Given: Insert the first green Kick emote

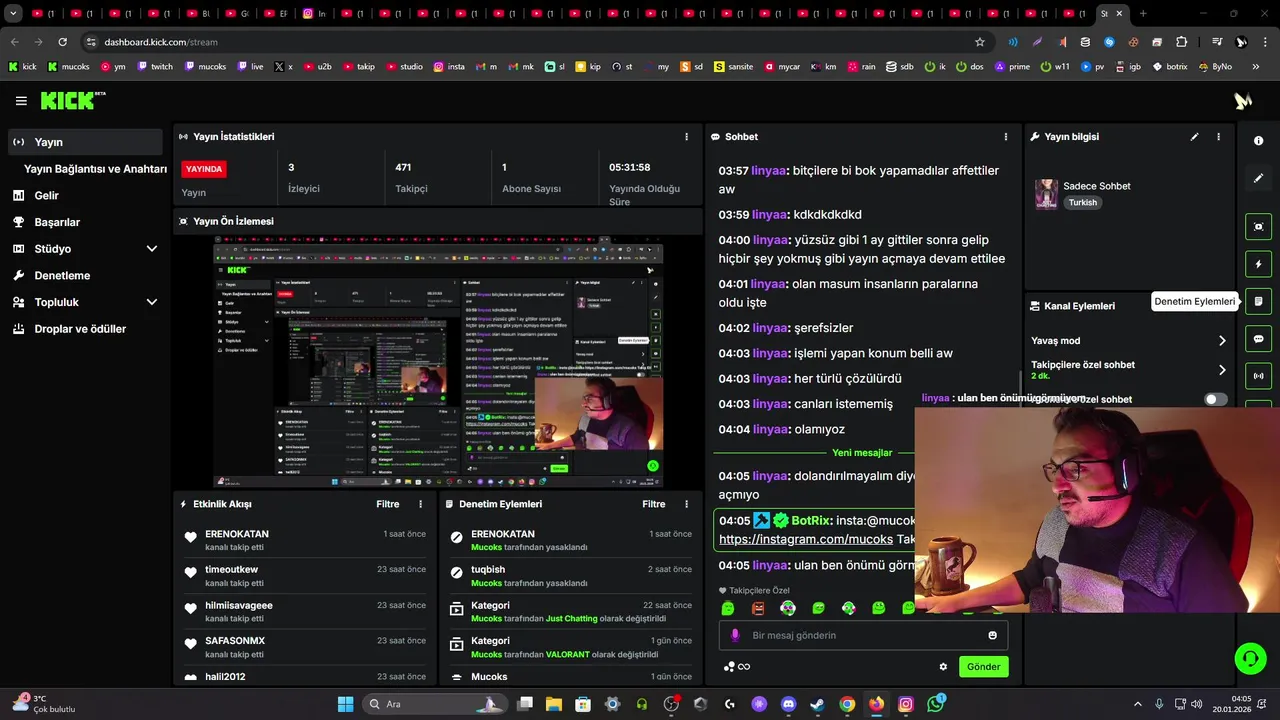Looking at the screenshot, I should click(728, 608).
